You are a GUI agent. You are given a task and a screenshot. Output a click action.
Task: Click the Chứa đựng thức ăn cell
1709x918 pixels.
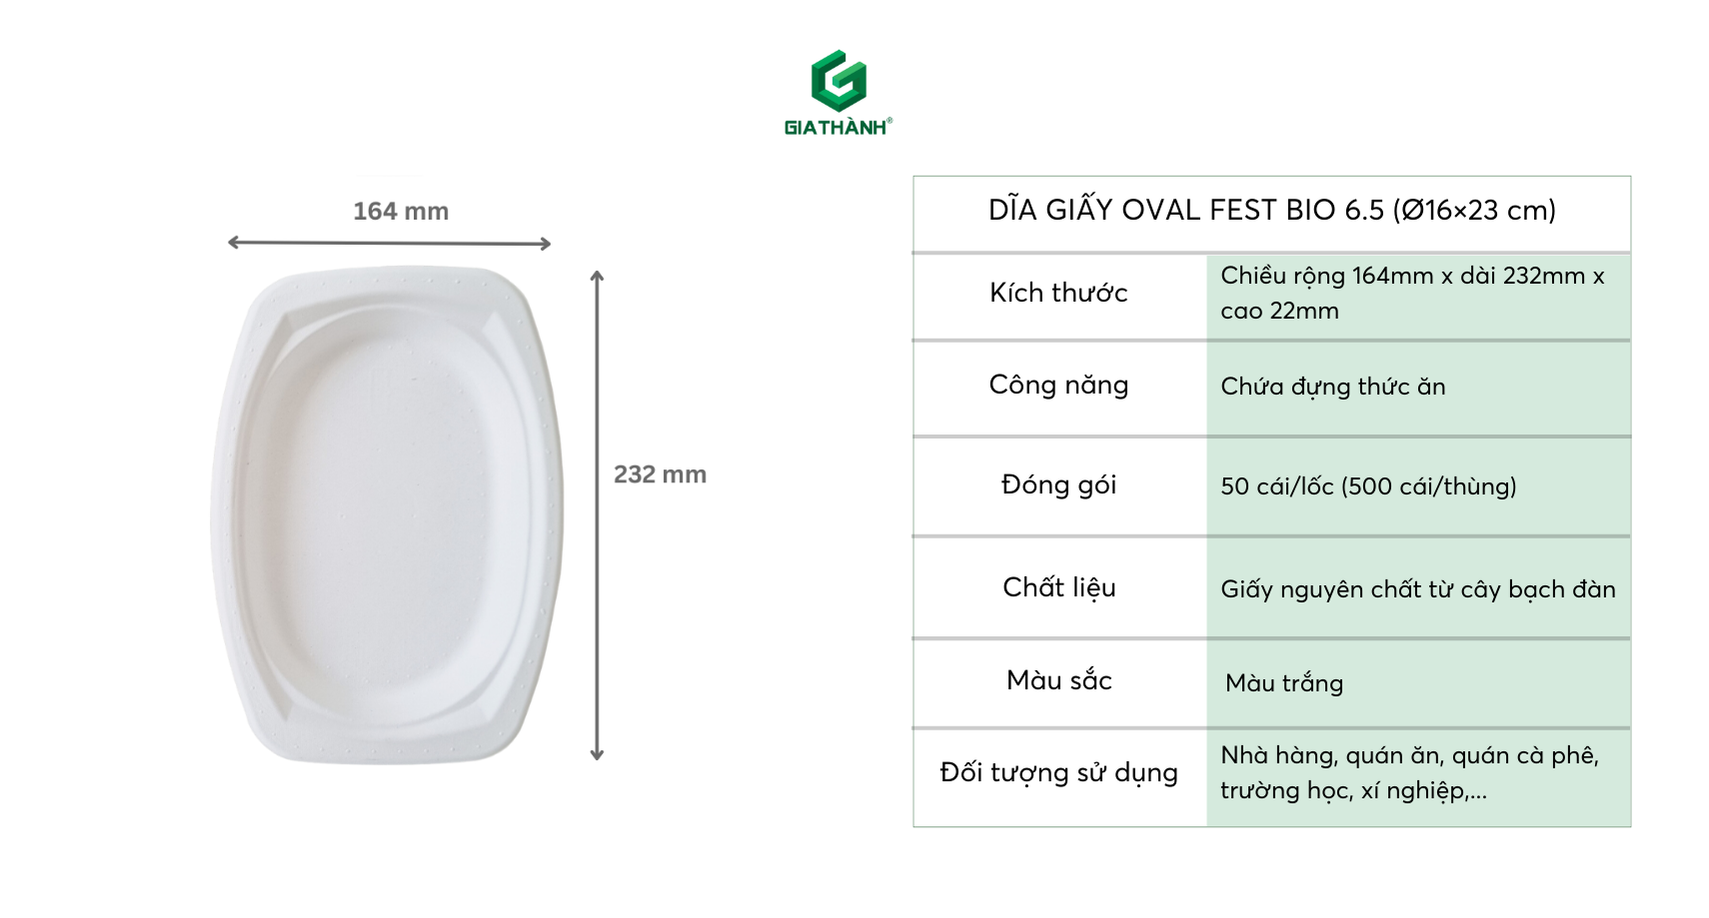click(x=1332, y=387)
